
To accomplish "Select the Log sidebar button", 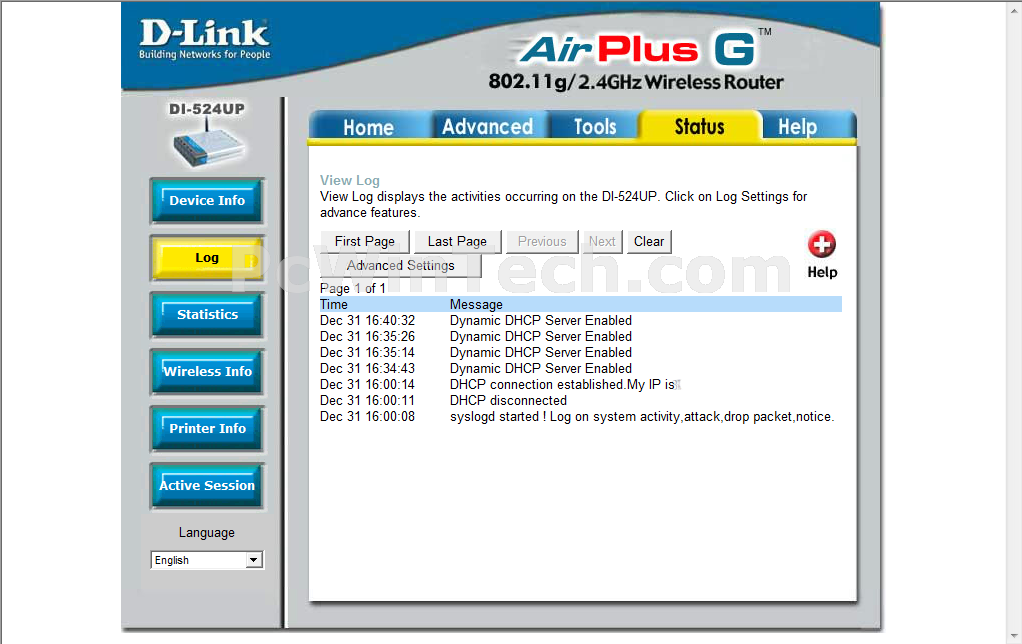I will 207,257.
